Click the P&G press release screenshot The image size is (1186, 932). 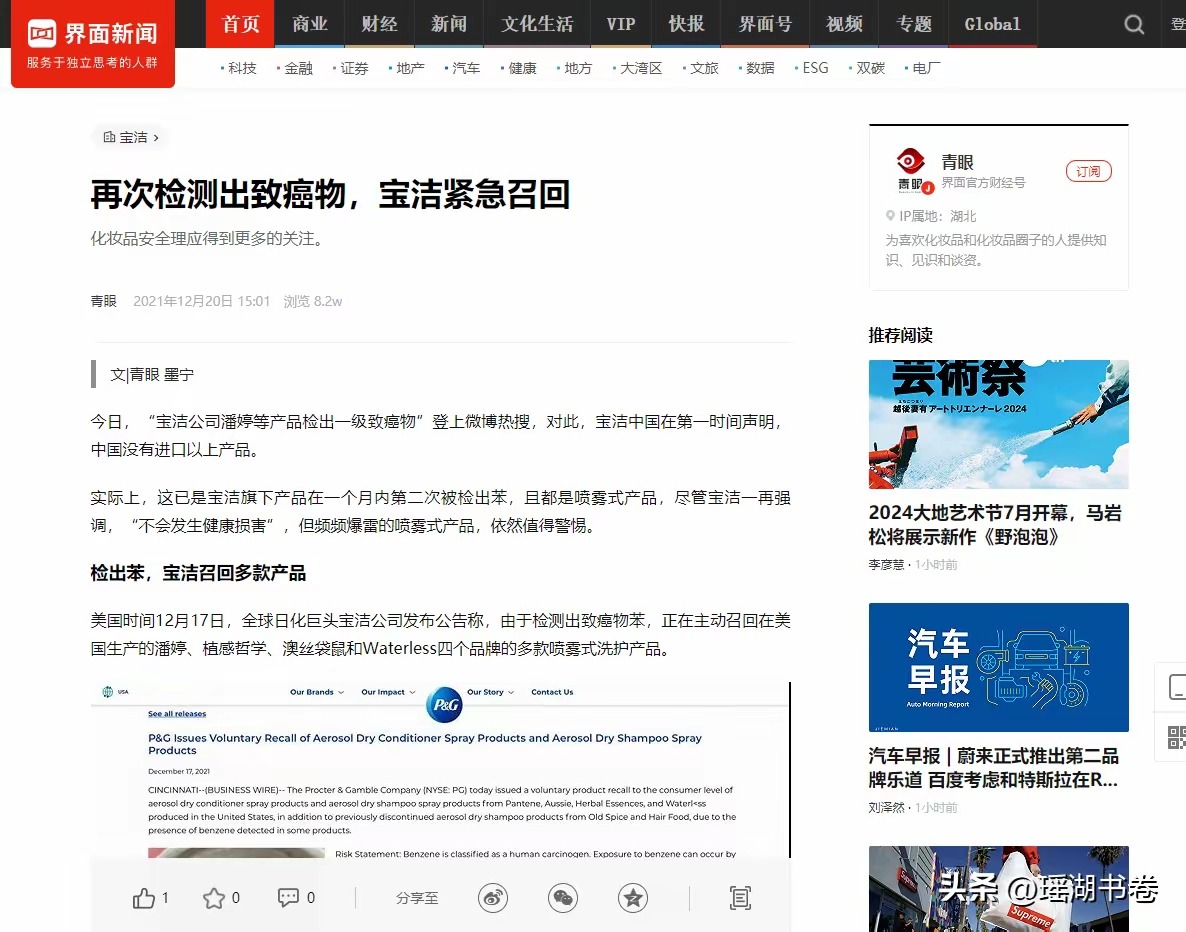[x=440, y=769]
